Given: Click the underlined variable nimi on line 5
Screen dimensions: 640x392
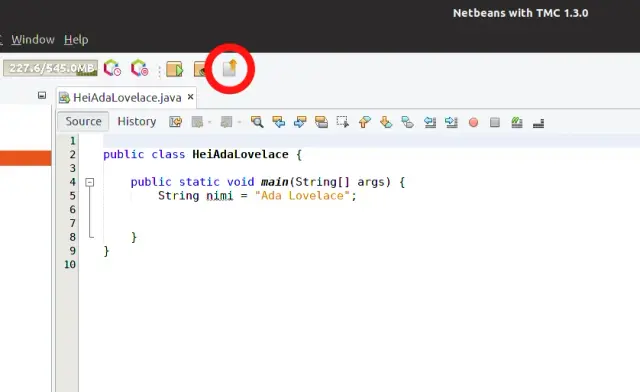Looking at the screenshot, I should 220,196.
